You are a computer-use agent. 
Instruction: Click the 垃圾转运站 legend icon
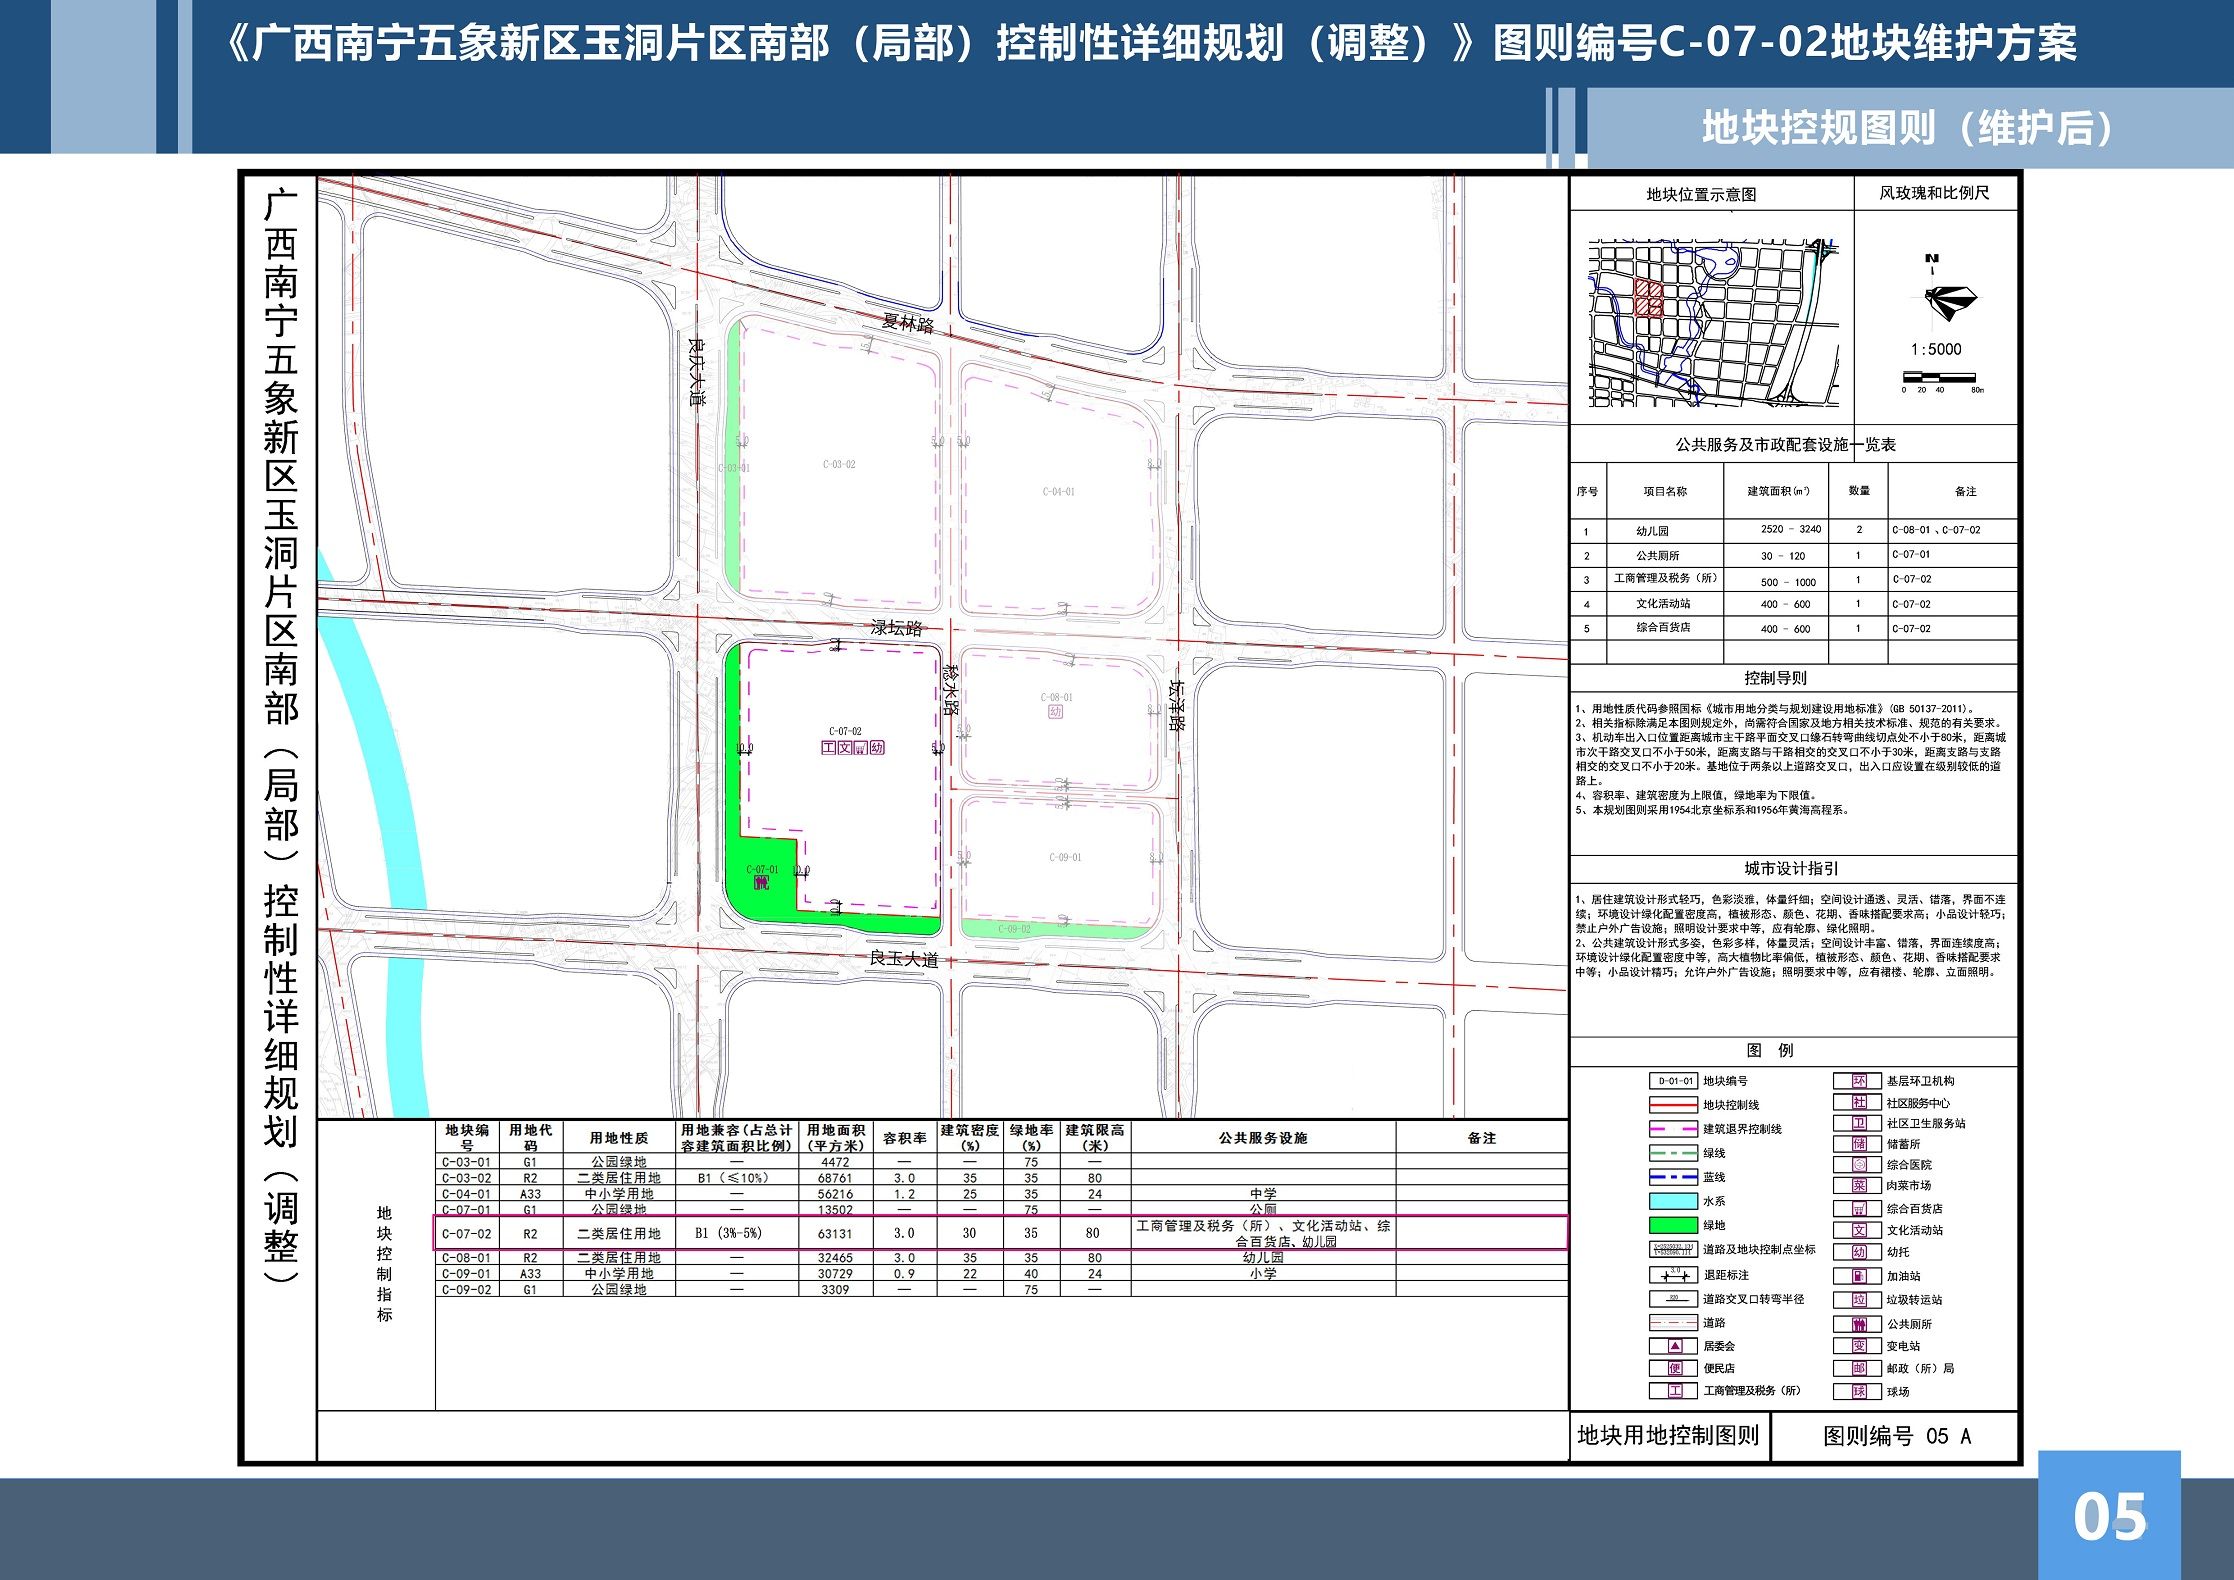(1858, 1300)
